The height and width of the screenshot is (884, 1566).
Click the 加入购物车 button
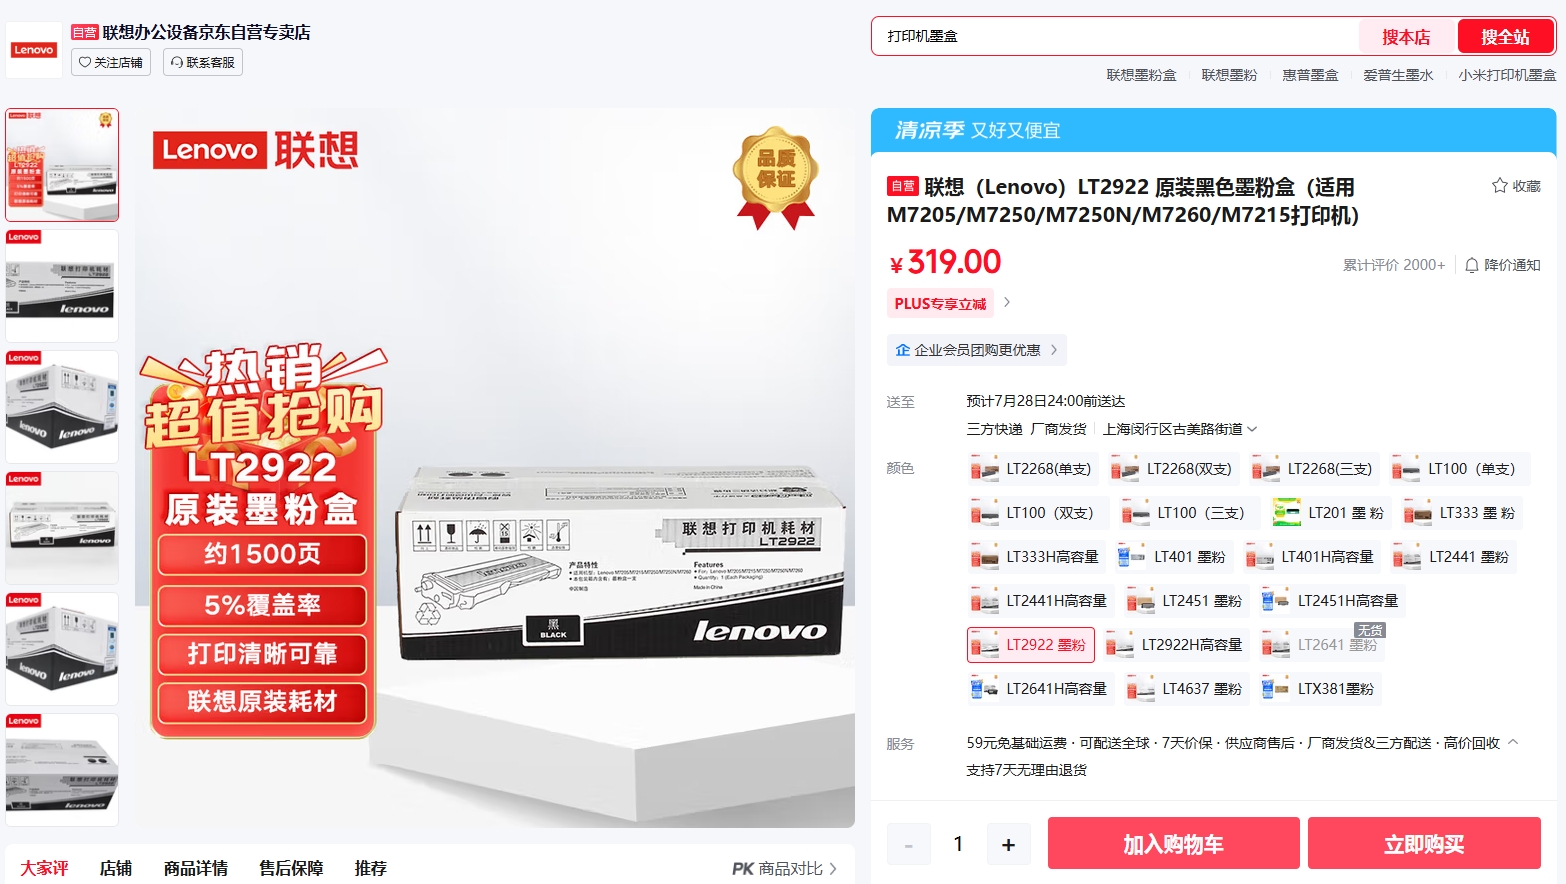pyautogui.click(x=1174, y=844)
